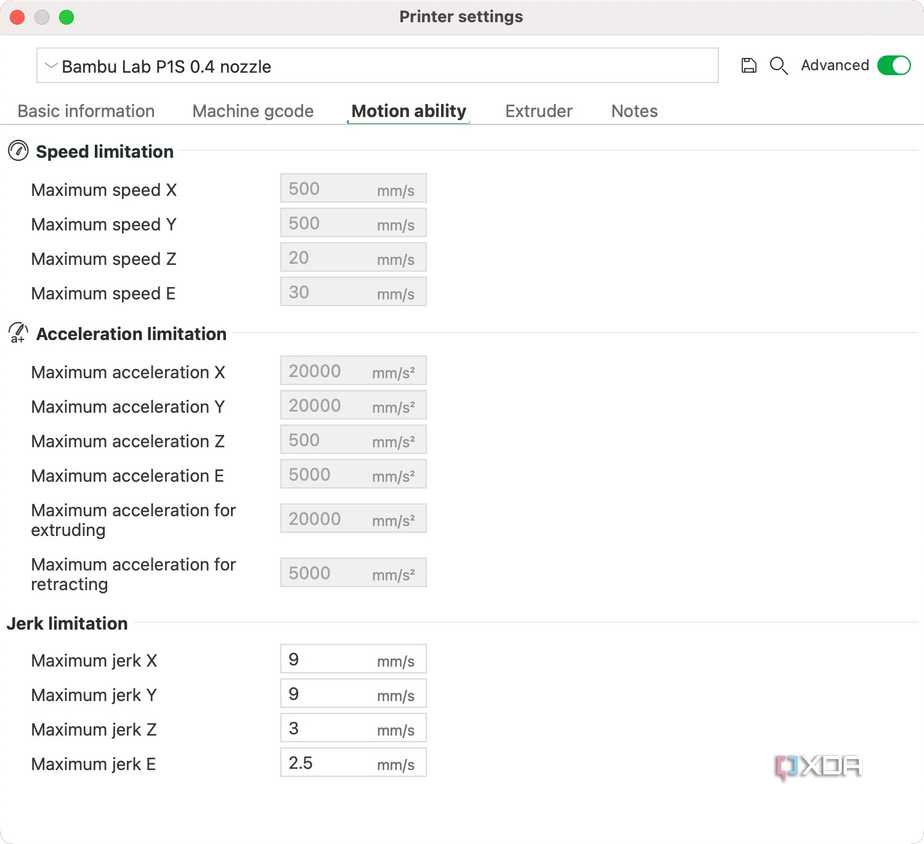The height and width of the screenshot is (844, 924).
Task: Click the Maximum speed Y field
Action: click(353, 223)
